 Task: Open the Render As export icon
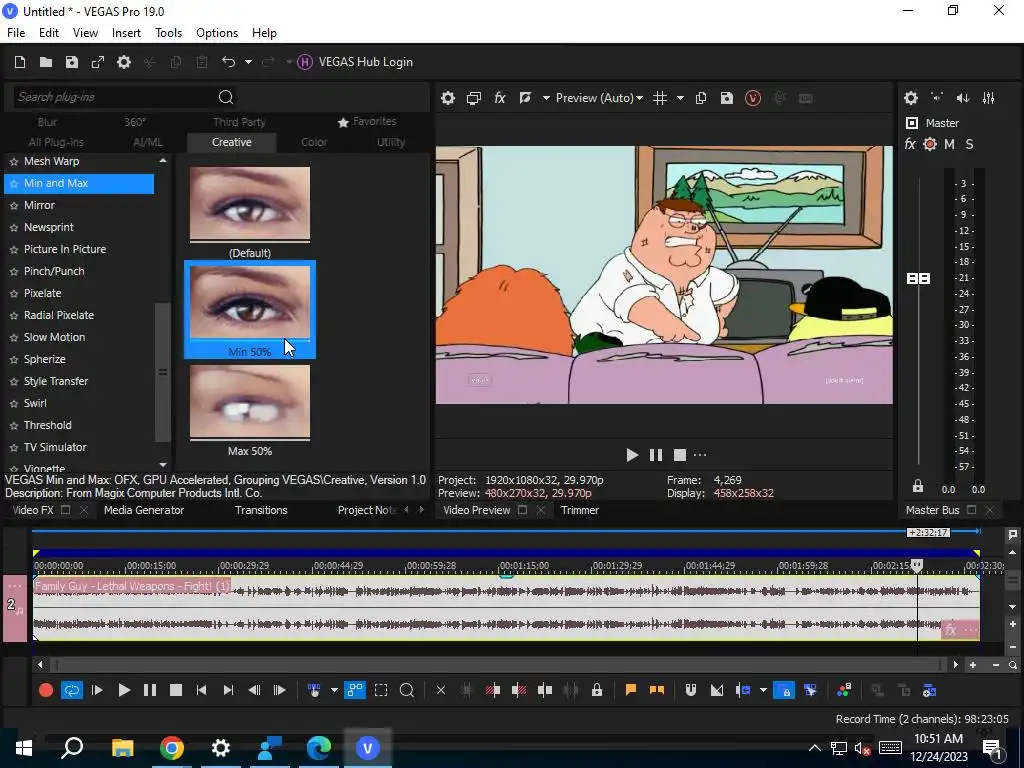[98, 62]
